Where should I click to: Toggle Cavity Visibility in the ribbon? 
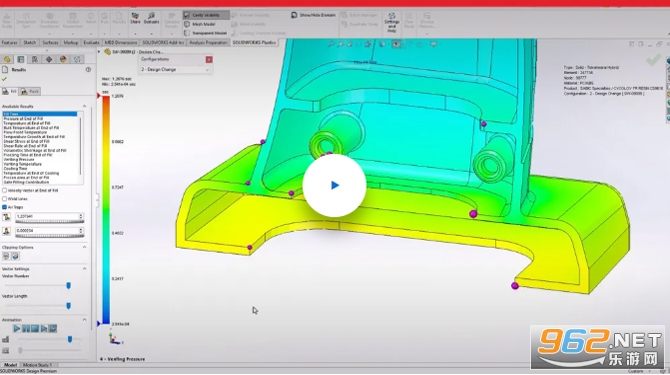pos(206,15)
